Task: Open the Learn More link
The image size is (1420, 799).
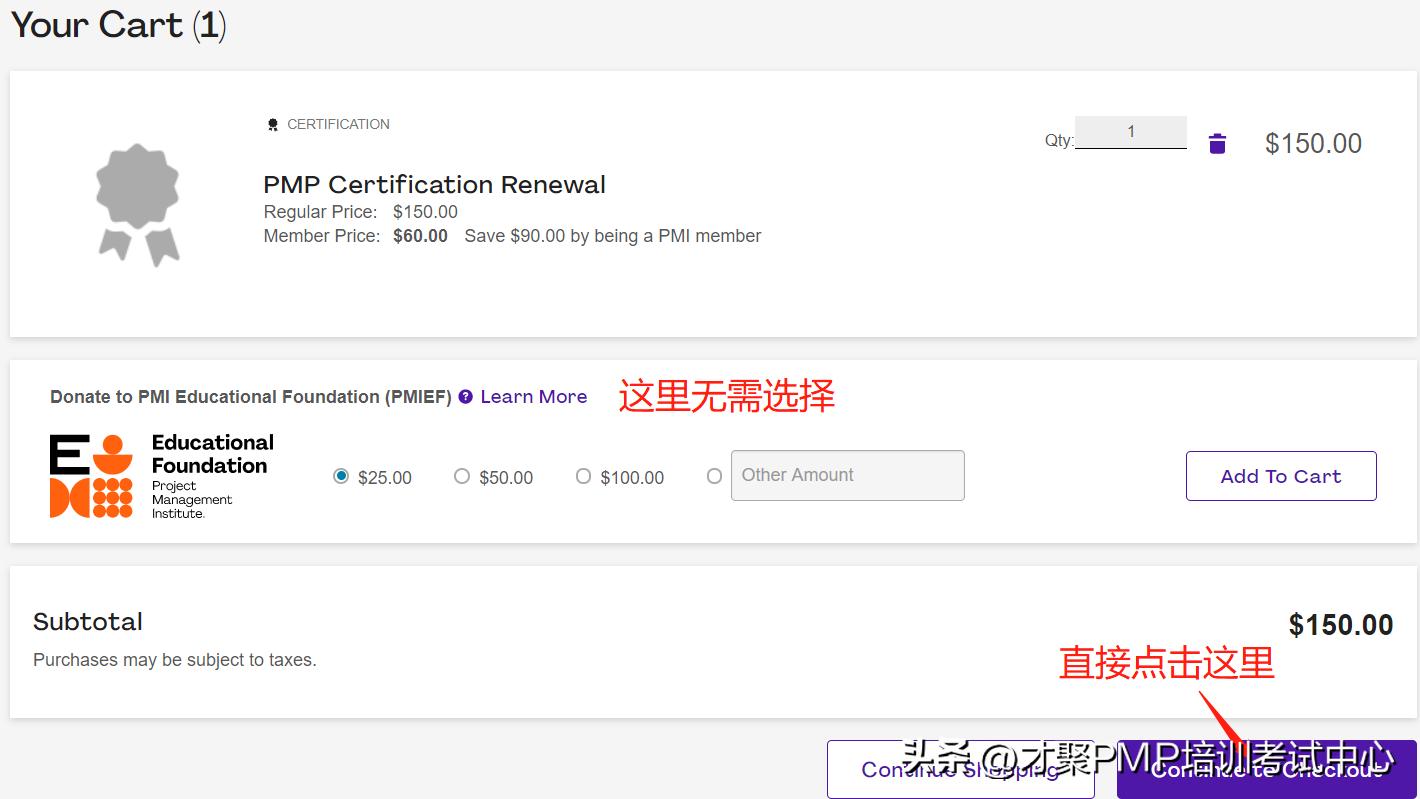Action: point(533,396)
